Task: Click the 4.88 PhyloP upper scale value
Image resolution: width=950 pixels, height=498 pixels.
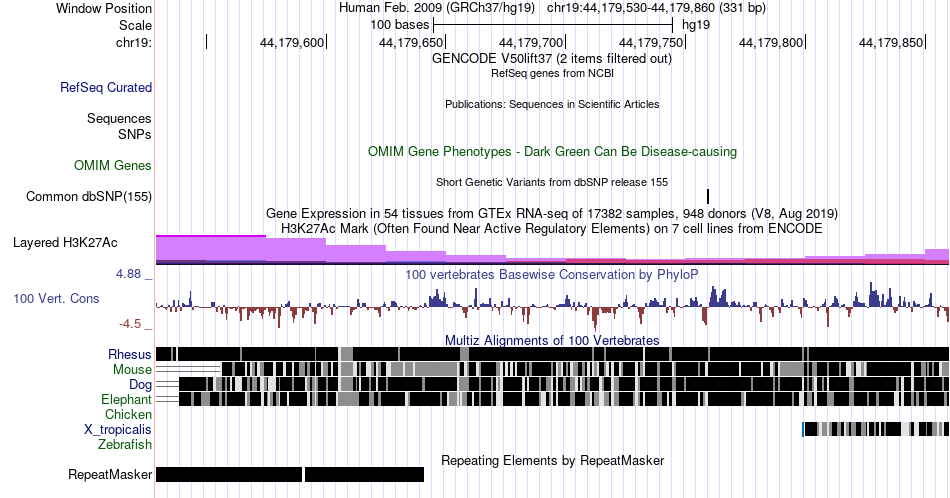Action: [x=128, y=274]
